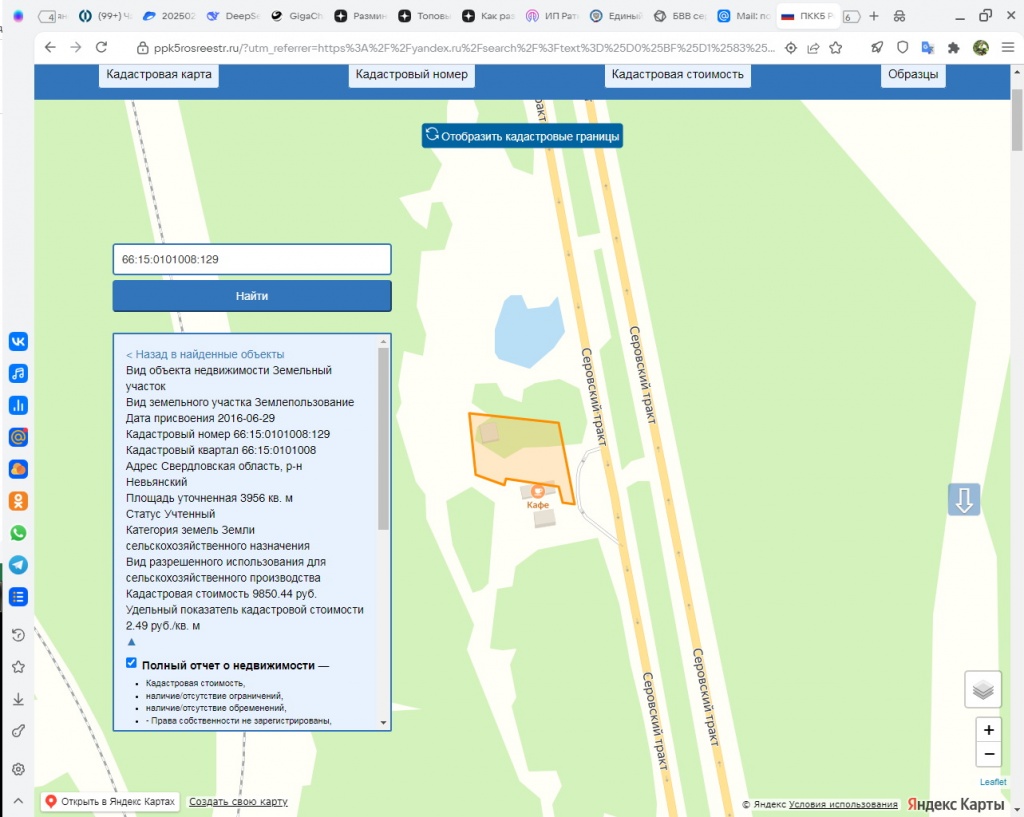Image resolution: width=1024 pixels, height=817 pixels.
Task: Open the WhatsApp sidebar icon
Action: click(x=18, y=533)
